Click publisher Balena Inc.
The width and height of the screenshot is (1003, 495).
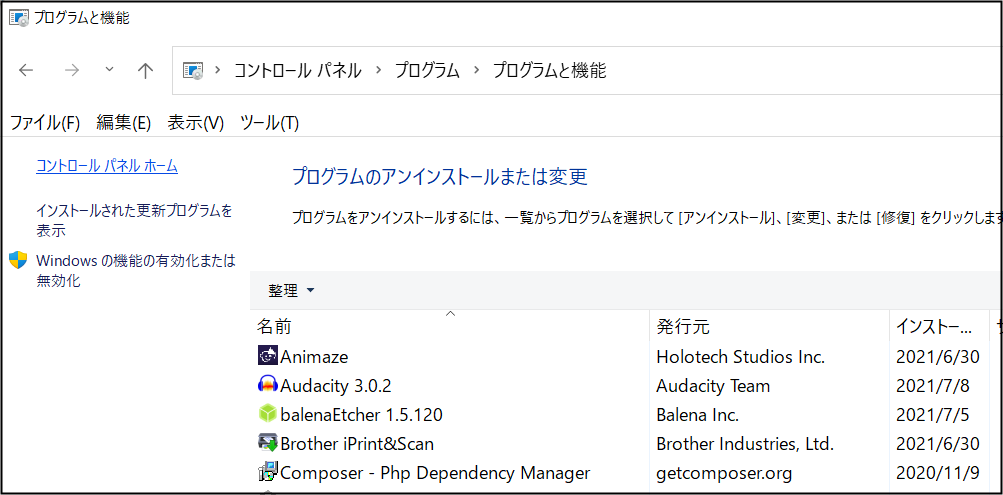point(698,415)
